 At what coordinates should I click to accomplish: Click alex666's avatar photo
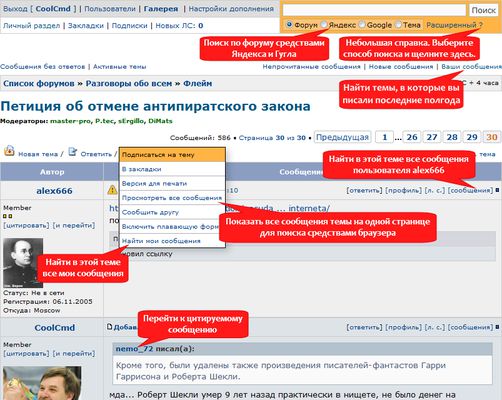point(23,263)
